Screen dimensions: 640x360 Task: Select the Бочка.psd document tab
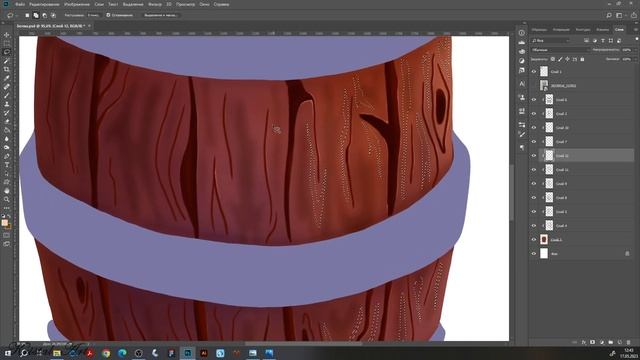pyautogui.click(x=50, y=26)
